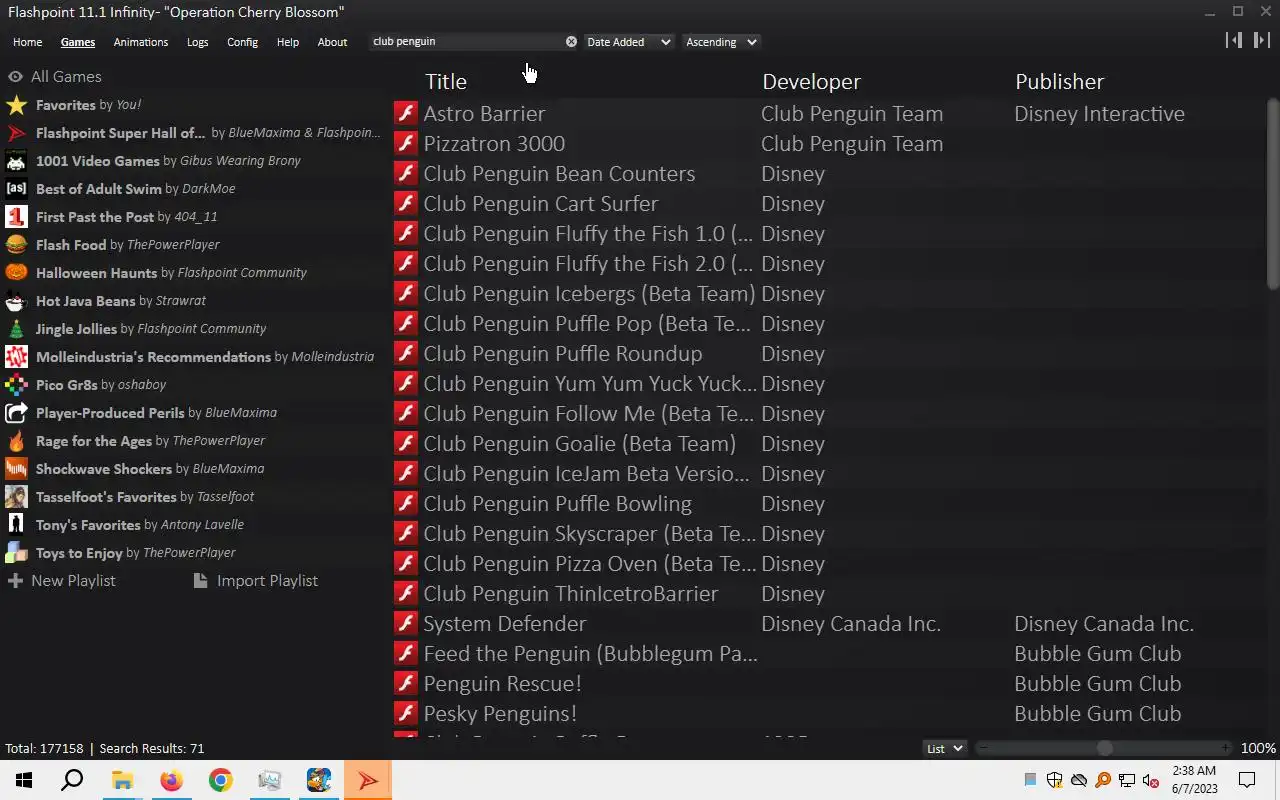Open Molleindustria's Recommendations playlist icon

[16, 357]
